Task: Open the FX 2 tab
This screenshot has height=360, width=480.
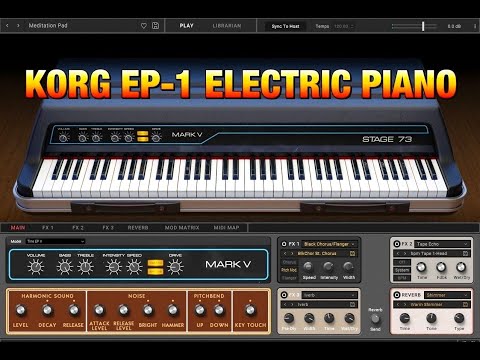Action: (78, 228)
